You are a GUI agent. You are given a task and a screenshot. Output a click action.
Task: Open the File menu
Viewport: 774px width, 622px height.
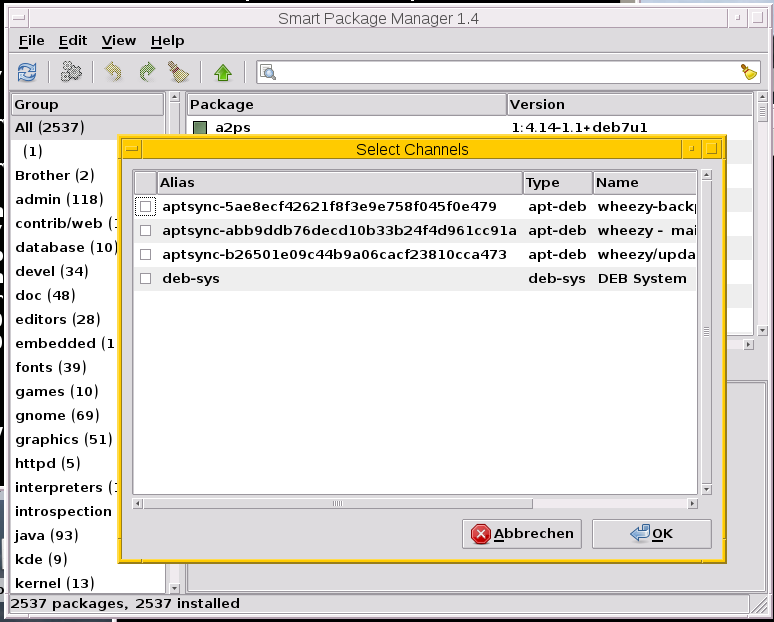32,41
